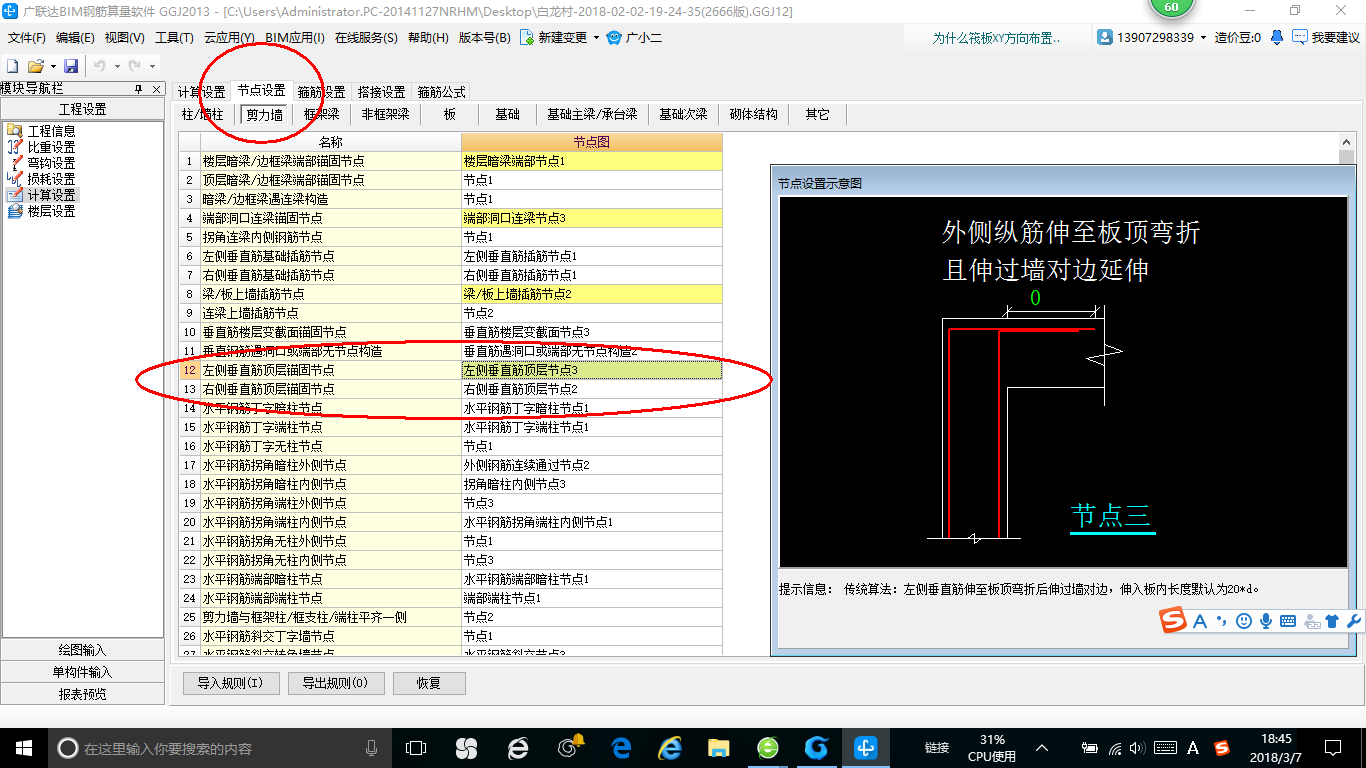Select 楼层设置 in the navigation tree

click(x=51, y=211)
